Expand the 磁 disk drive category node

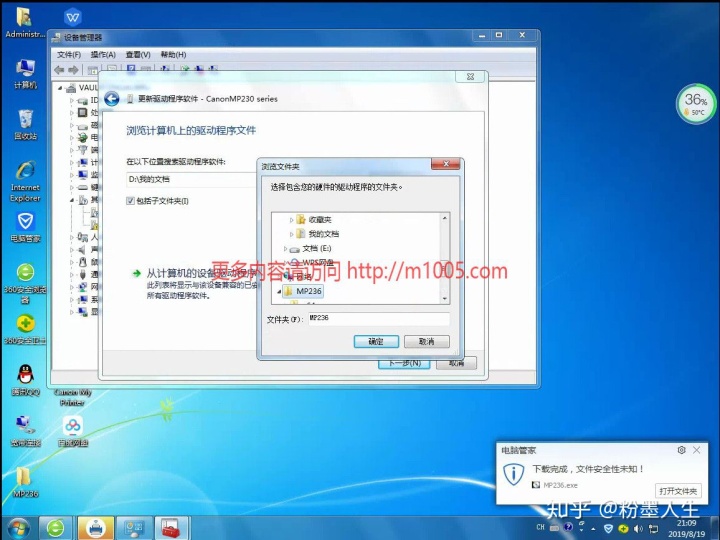(x=72, y=125)
